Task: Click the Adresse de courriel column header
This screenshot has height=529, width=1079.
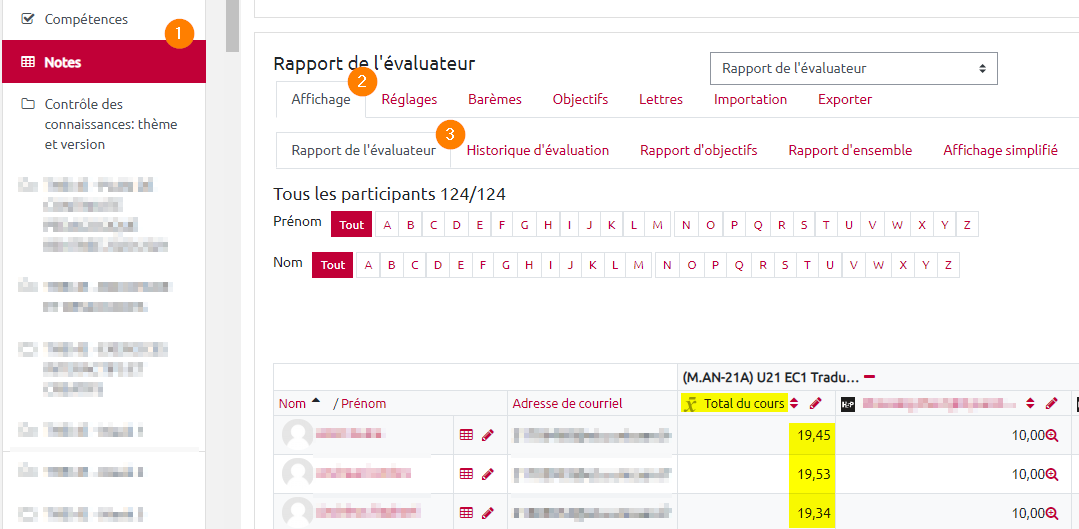Action: pos(567,404)
